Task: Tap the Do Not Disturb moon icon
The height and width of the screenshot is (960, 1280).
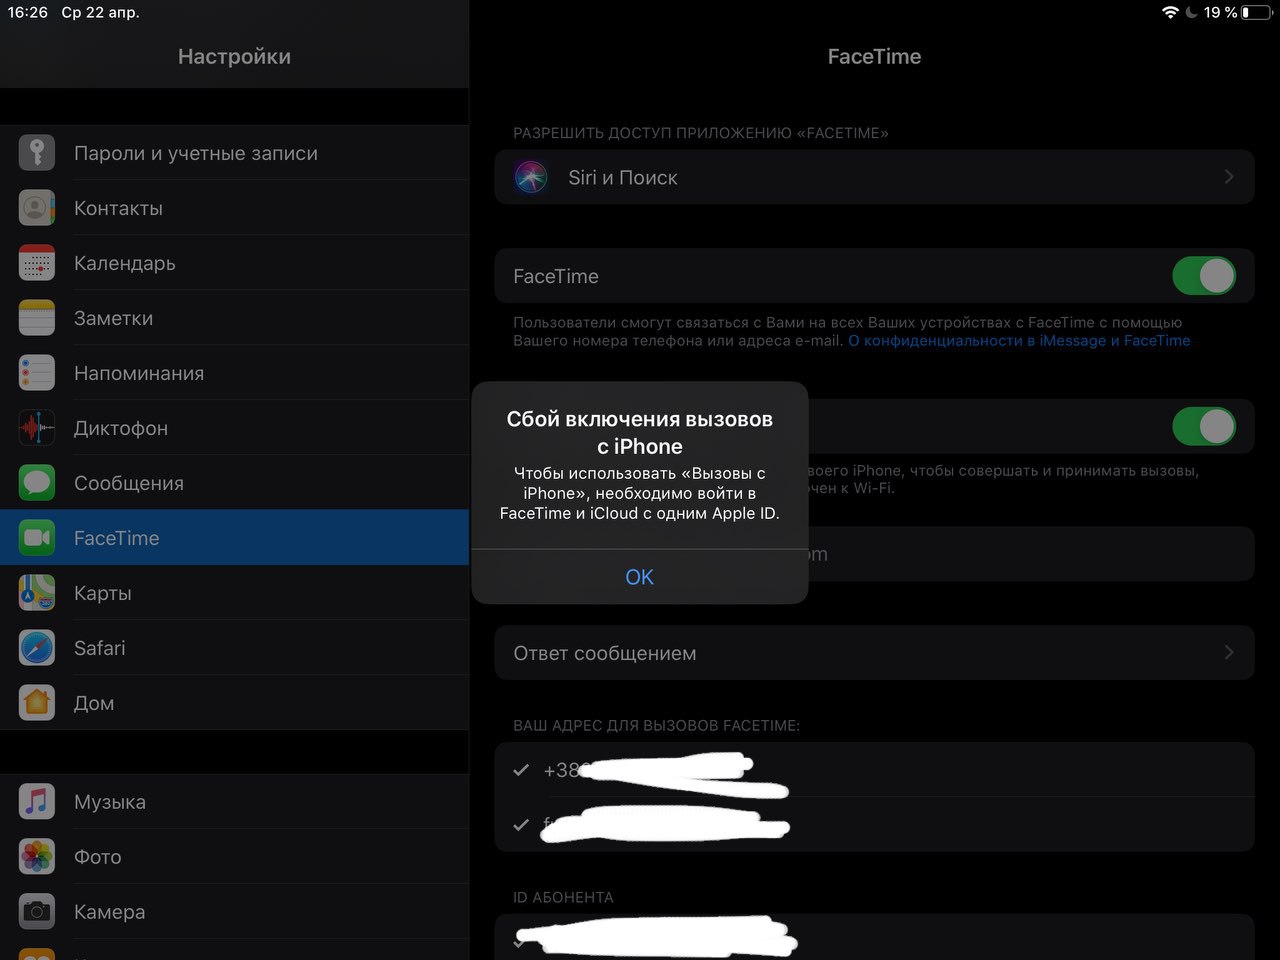Action: click(x=1191, y=12)
